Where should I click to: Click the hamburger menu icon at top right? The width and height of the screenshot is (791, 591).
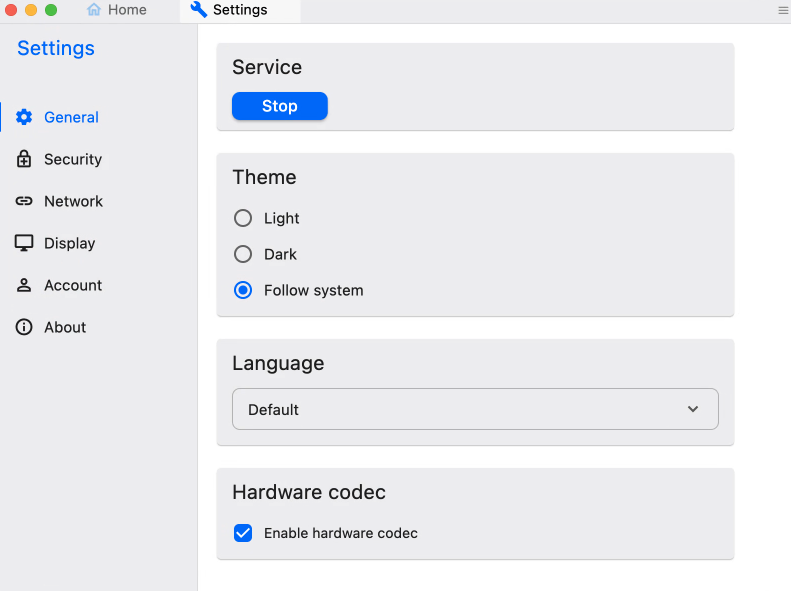(783, 10)
